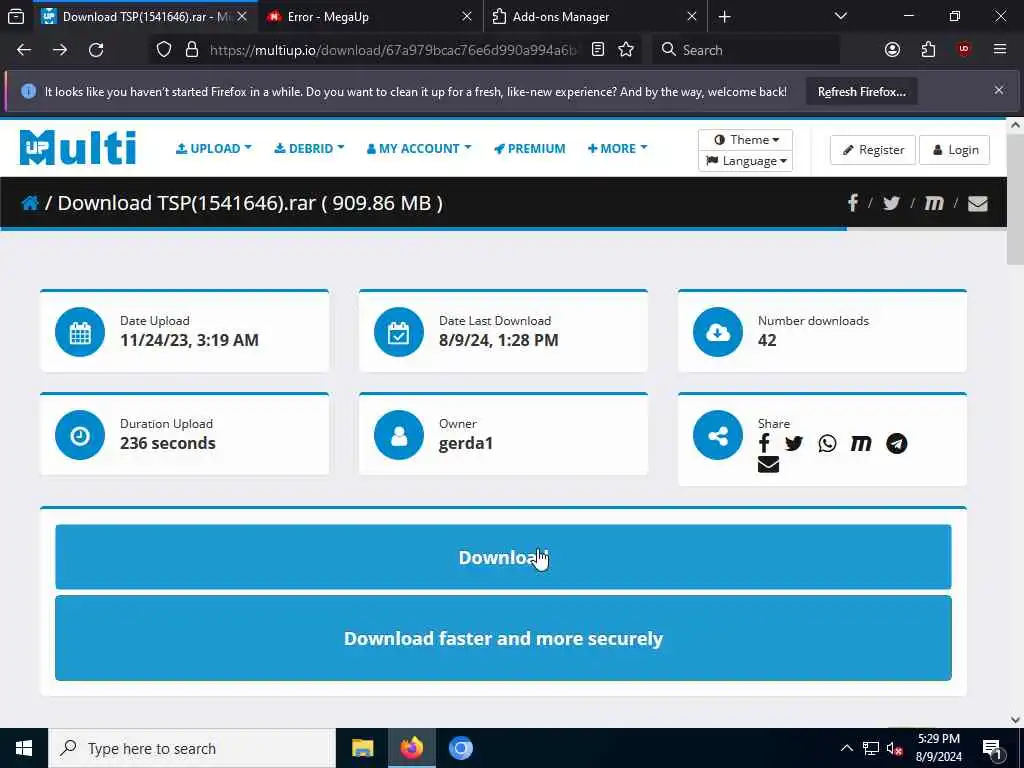Open Firefox account menu
This screenshot has height=768, width=1024.
coord(892,50)
